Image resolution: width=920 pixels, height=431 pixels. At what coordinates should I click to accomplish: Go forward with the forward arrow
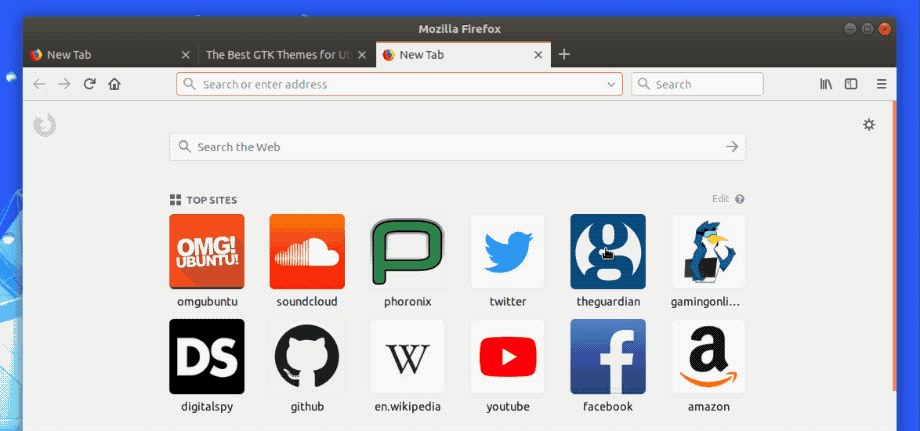pos(64,84)
